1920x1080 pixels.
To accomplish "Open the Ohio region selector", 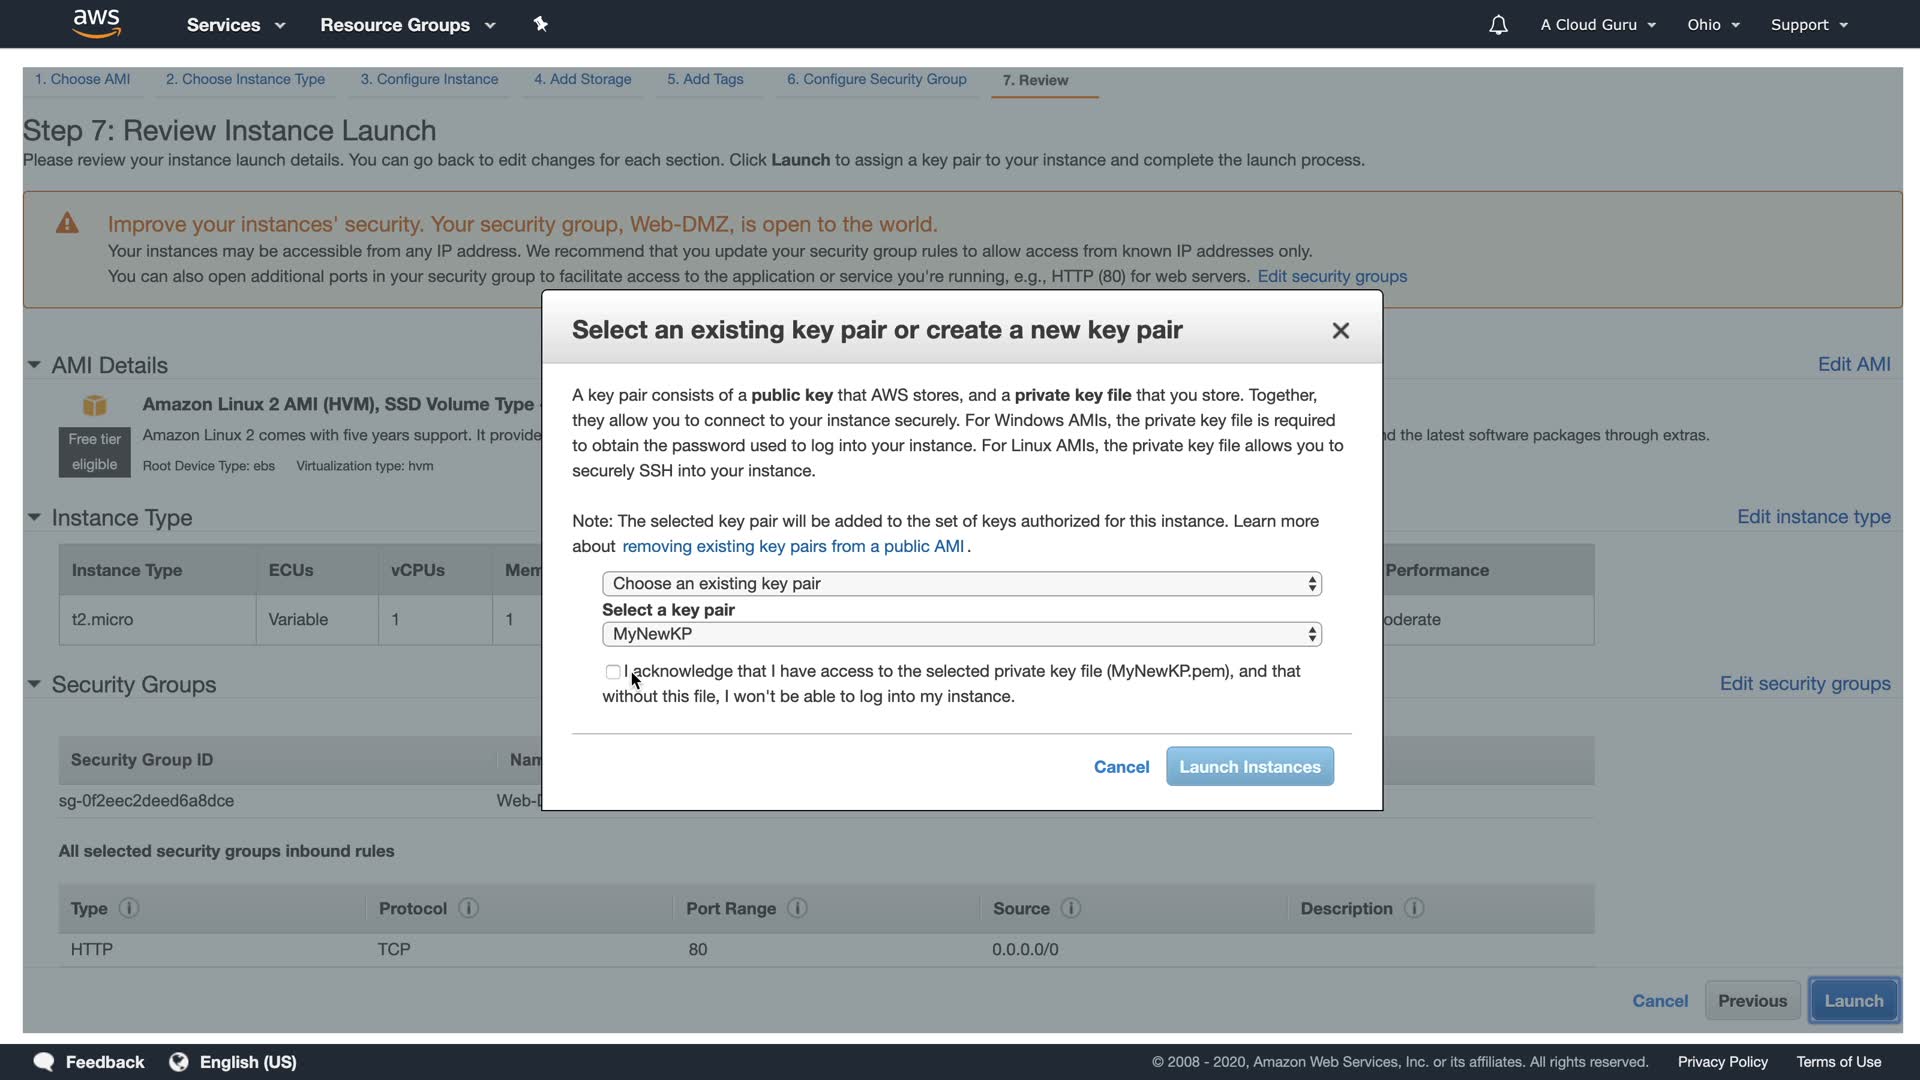I will [x=1713, y=25].
